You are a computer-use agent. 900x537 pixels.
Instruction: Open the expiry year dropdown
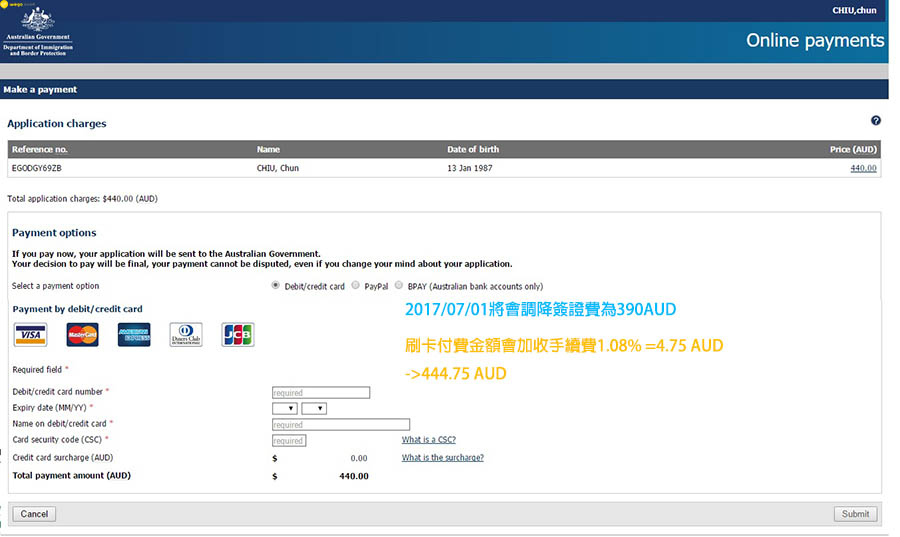pos(314,408)
